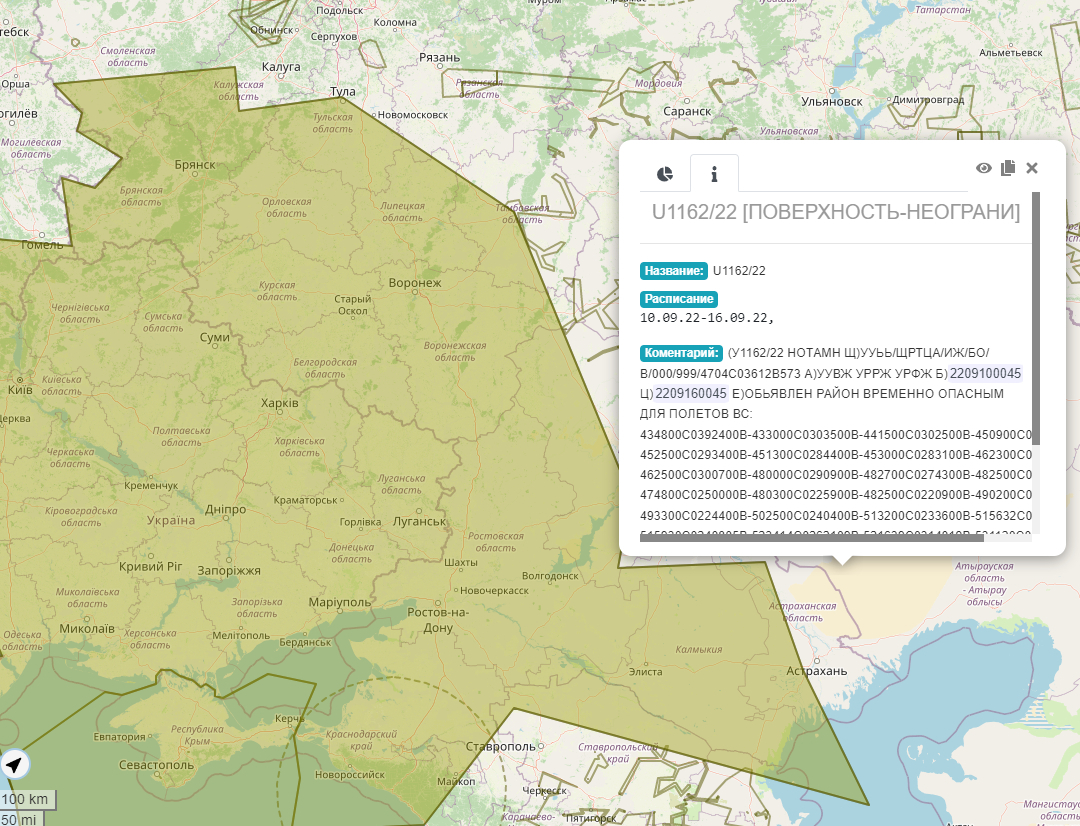Screen dimensions: 1080x826
Task: Select the info tab in popup
Action: click(x=714, y=174)
